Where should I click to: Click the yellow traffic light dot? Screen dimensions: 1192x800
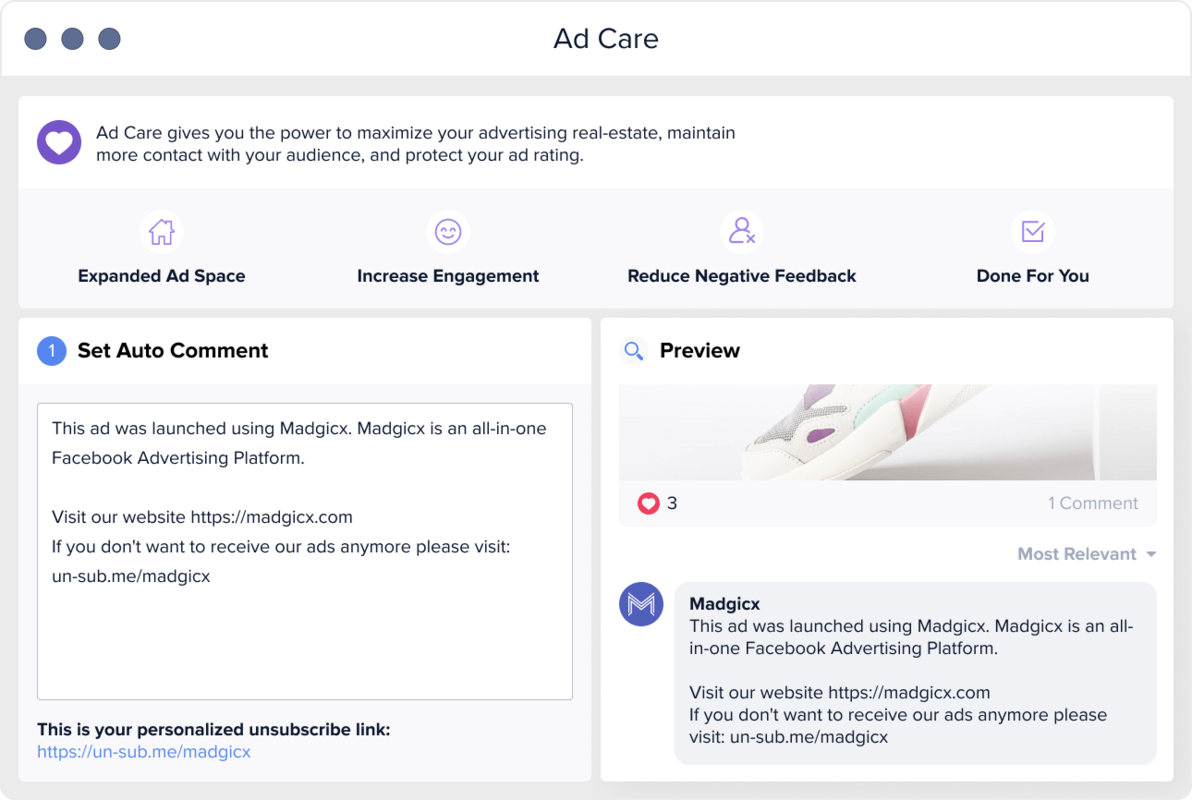(71, 38)
